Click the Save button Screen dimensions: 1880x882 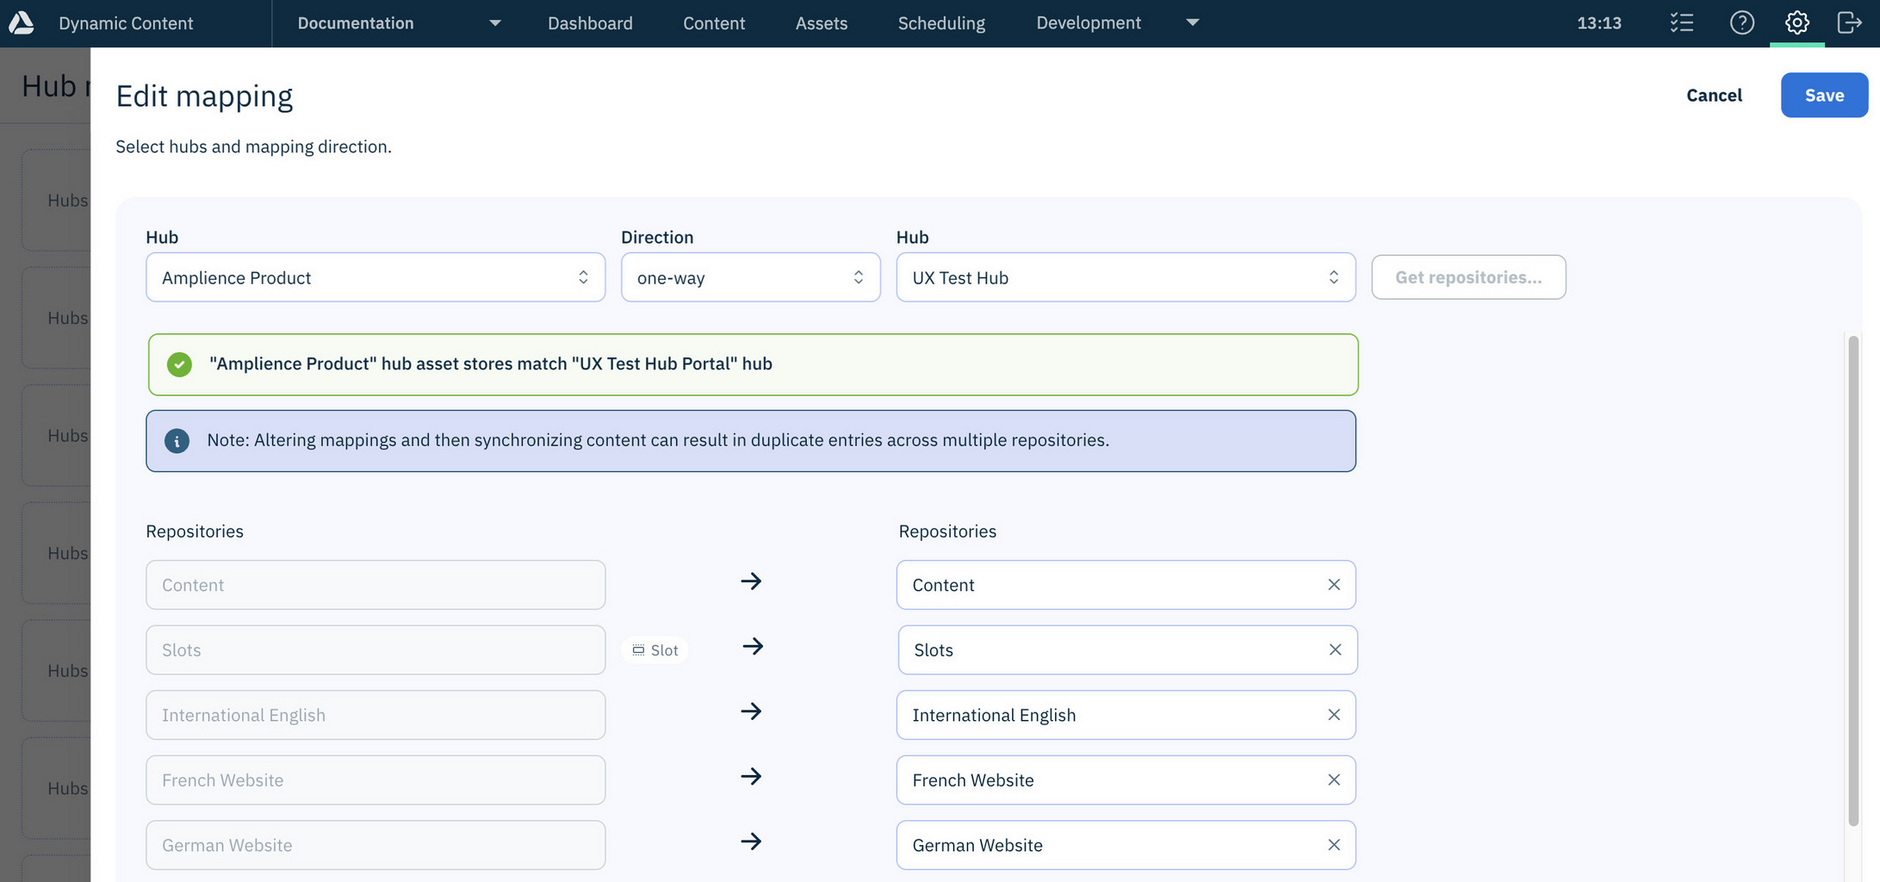point(1824,95)
